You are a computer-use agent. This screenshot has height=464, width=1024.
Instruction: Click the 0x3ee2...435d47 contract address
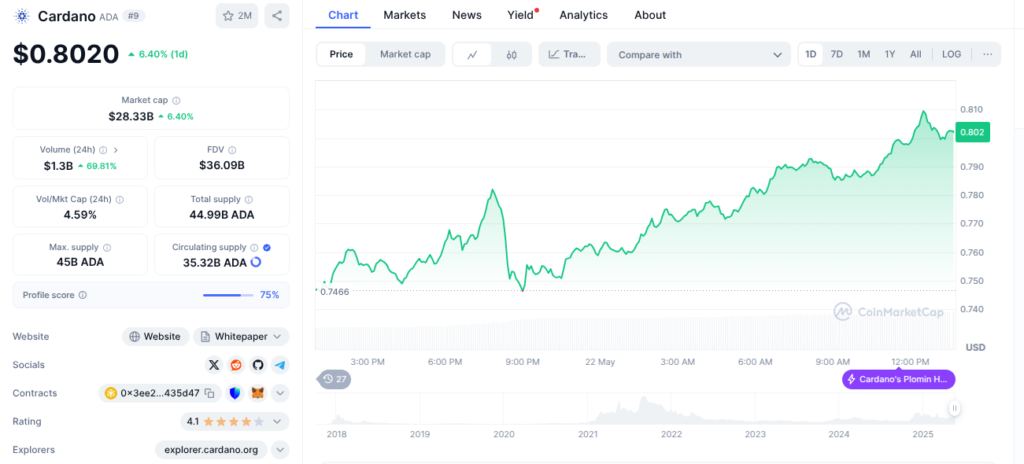160,393
